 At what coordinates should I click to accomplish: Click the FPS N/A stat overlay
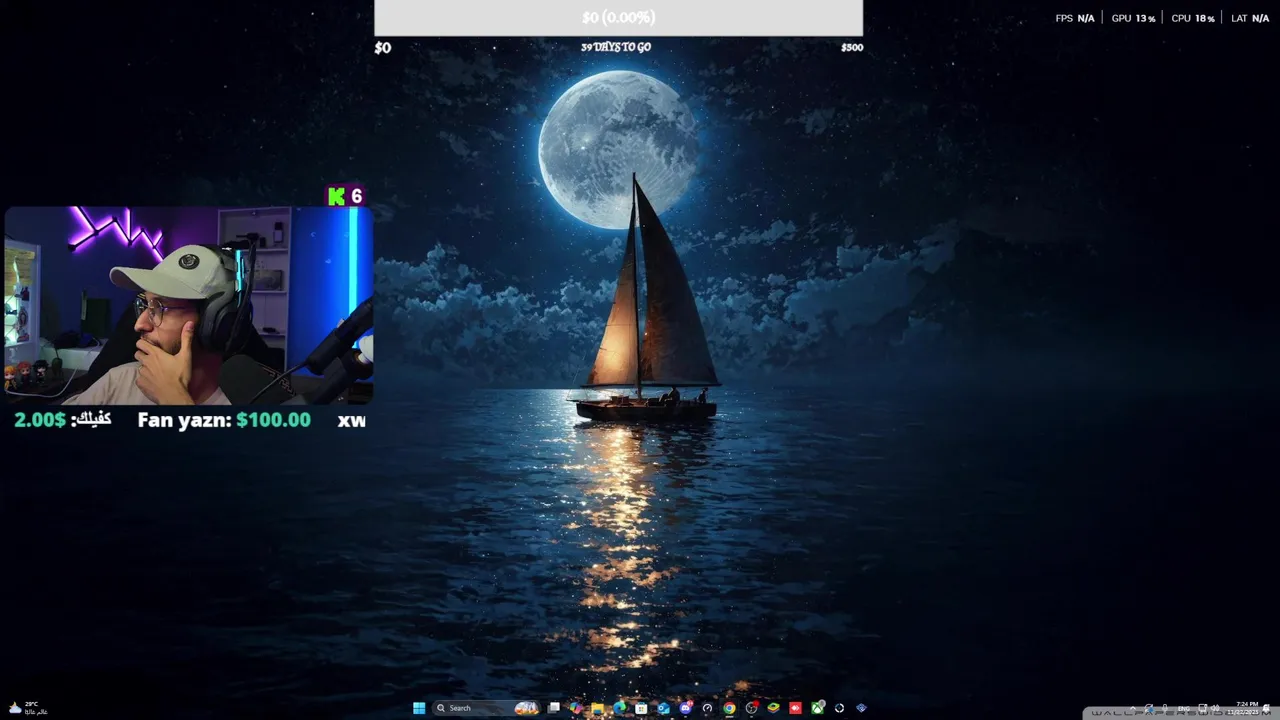point(1075,18)
